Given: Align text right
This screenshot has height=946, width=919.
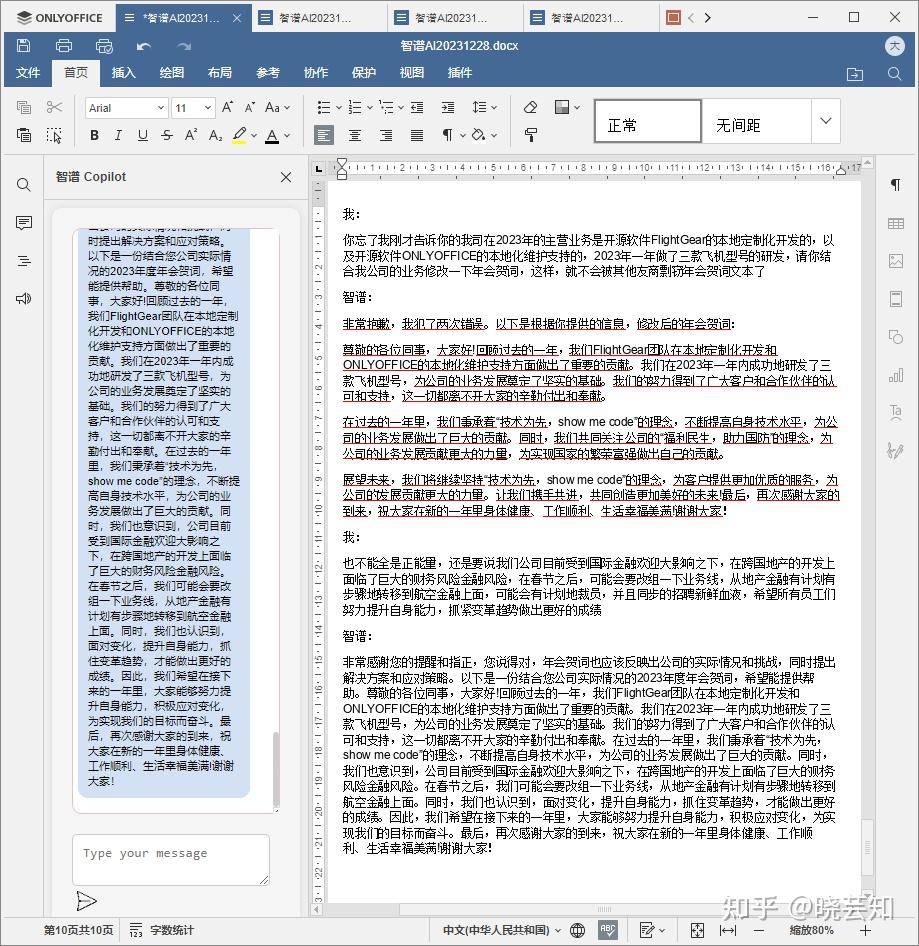Looking at the screenshot, I should (x=386, y=135).
